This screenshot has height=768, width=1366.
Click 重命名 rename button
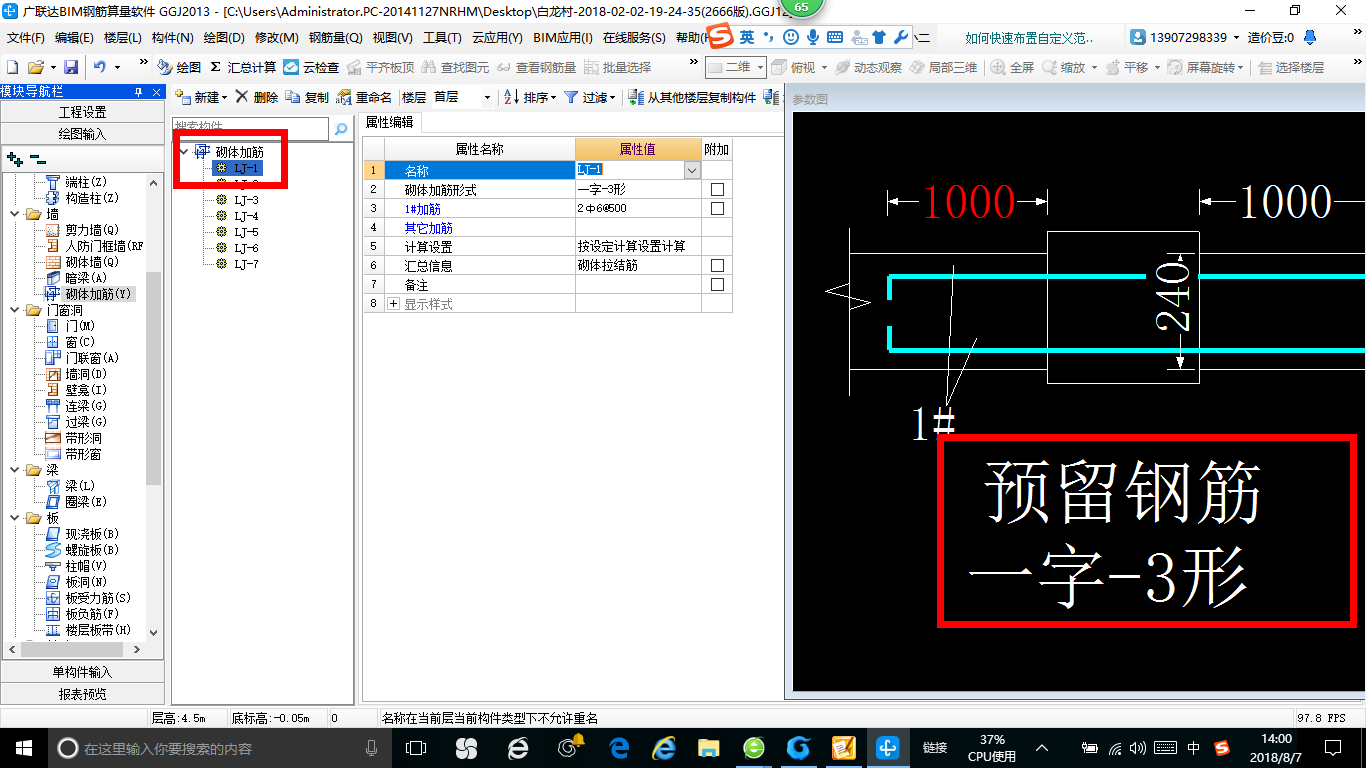click(364, 97)
